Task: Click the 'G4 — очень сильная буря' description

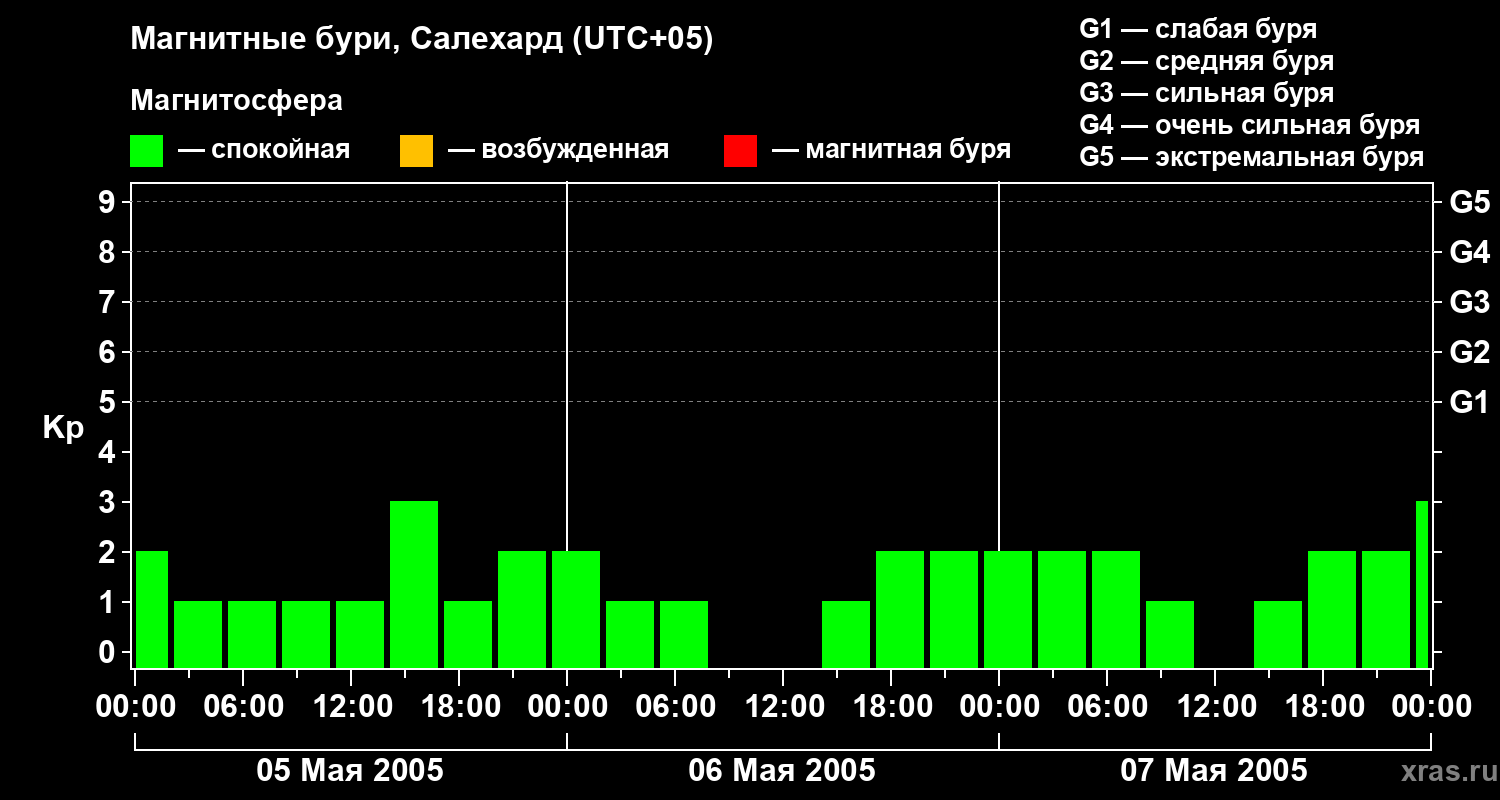Action: coord(1249,125)
